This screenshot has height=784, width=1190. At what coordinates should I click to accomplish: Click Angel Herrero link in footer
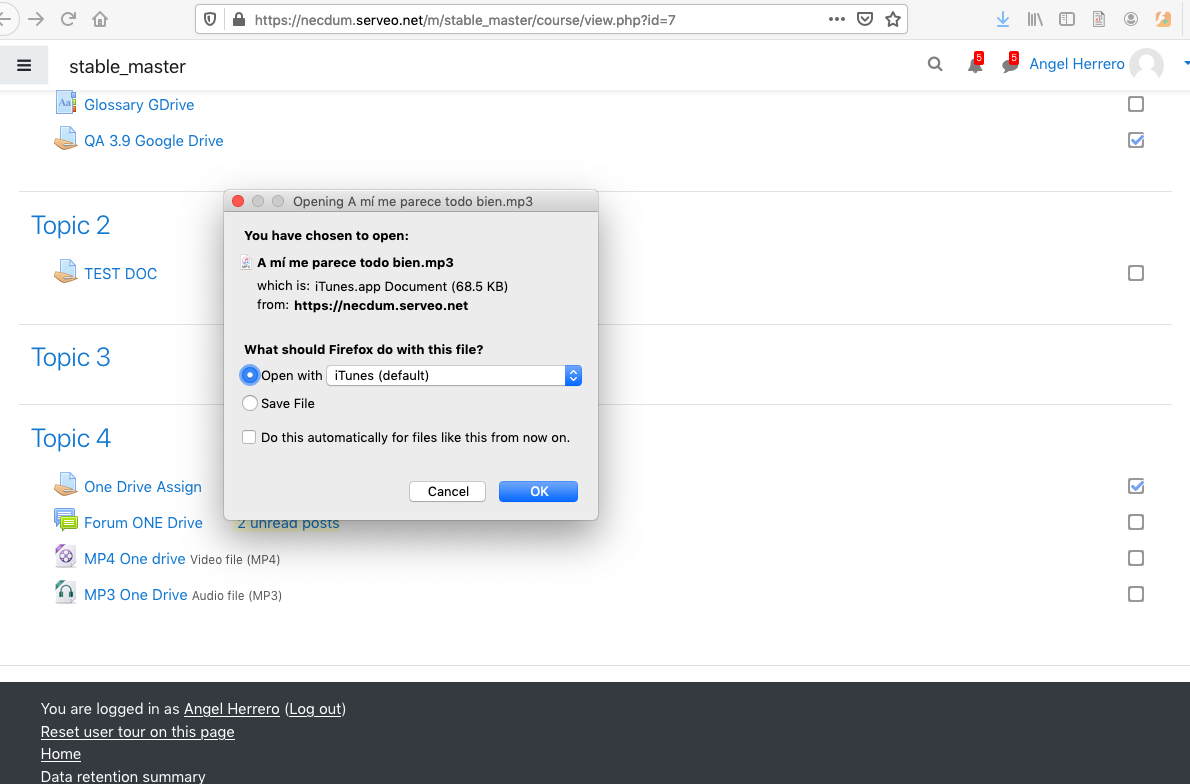click(231, 709)
